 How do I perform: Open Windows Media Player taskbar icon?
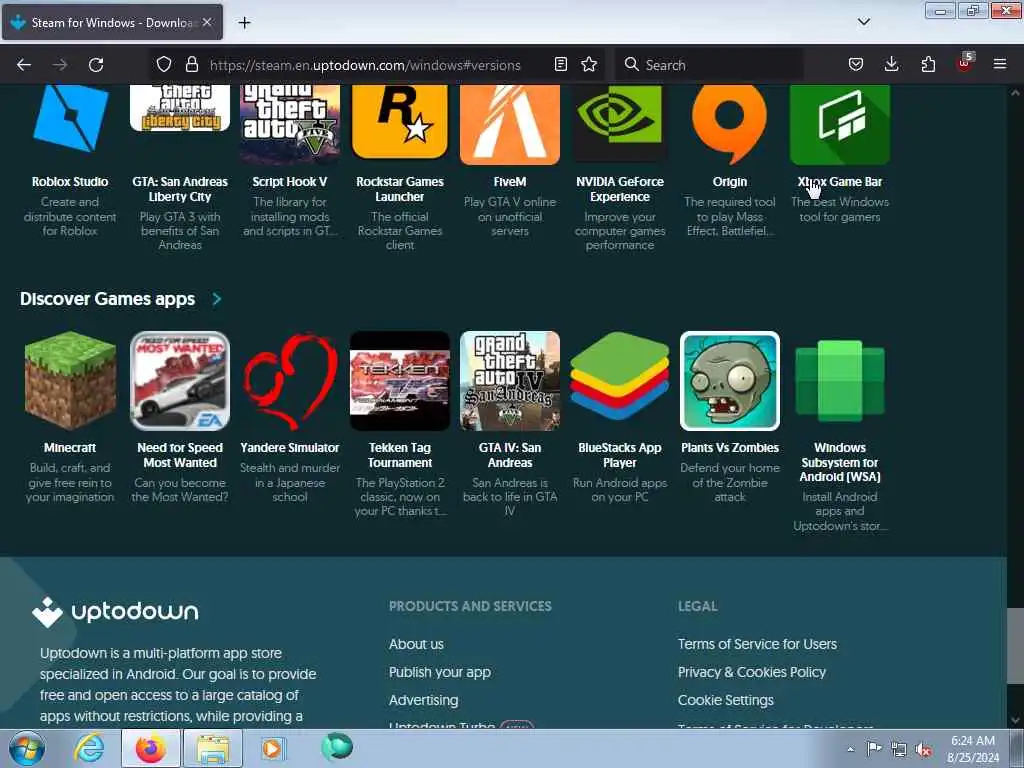pos(272,748)
